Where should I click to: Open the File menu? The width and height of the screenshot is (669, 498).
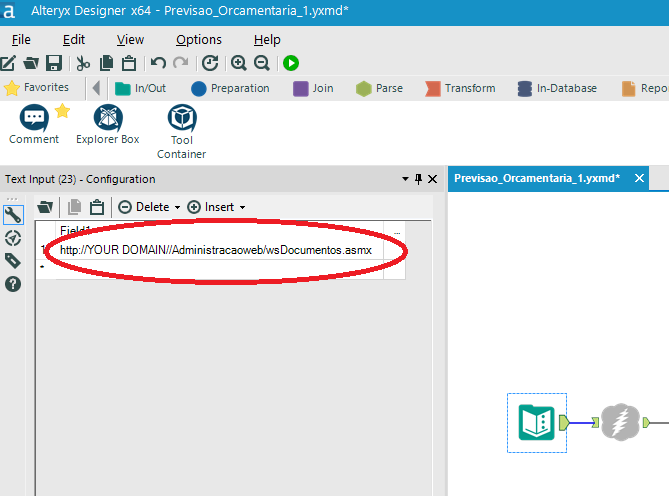pyautogui.click(x=21, y=40)
